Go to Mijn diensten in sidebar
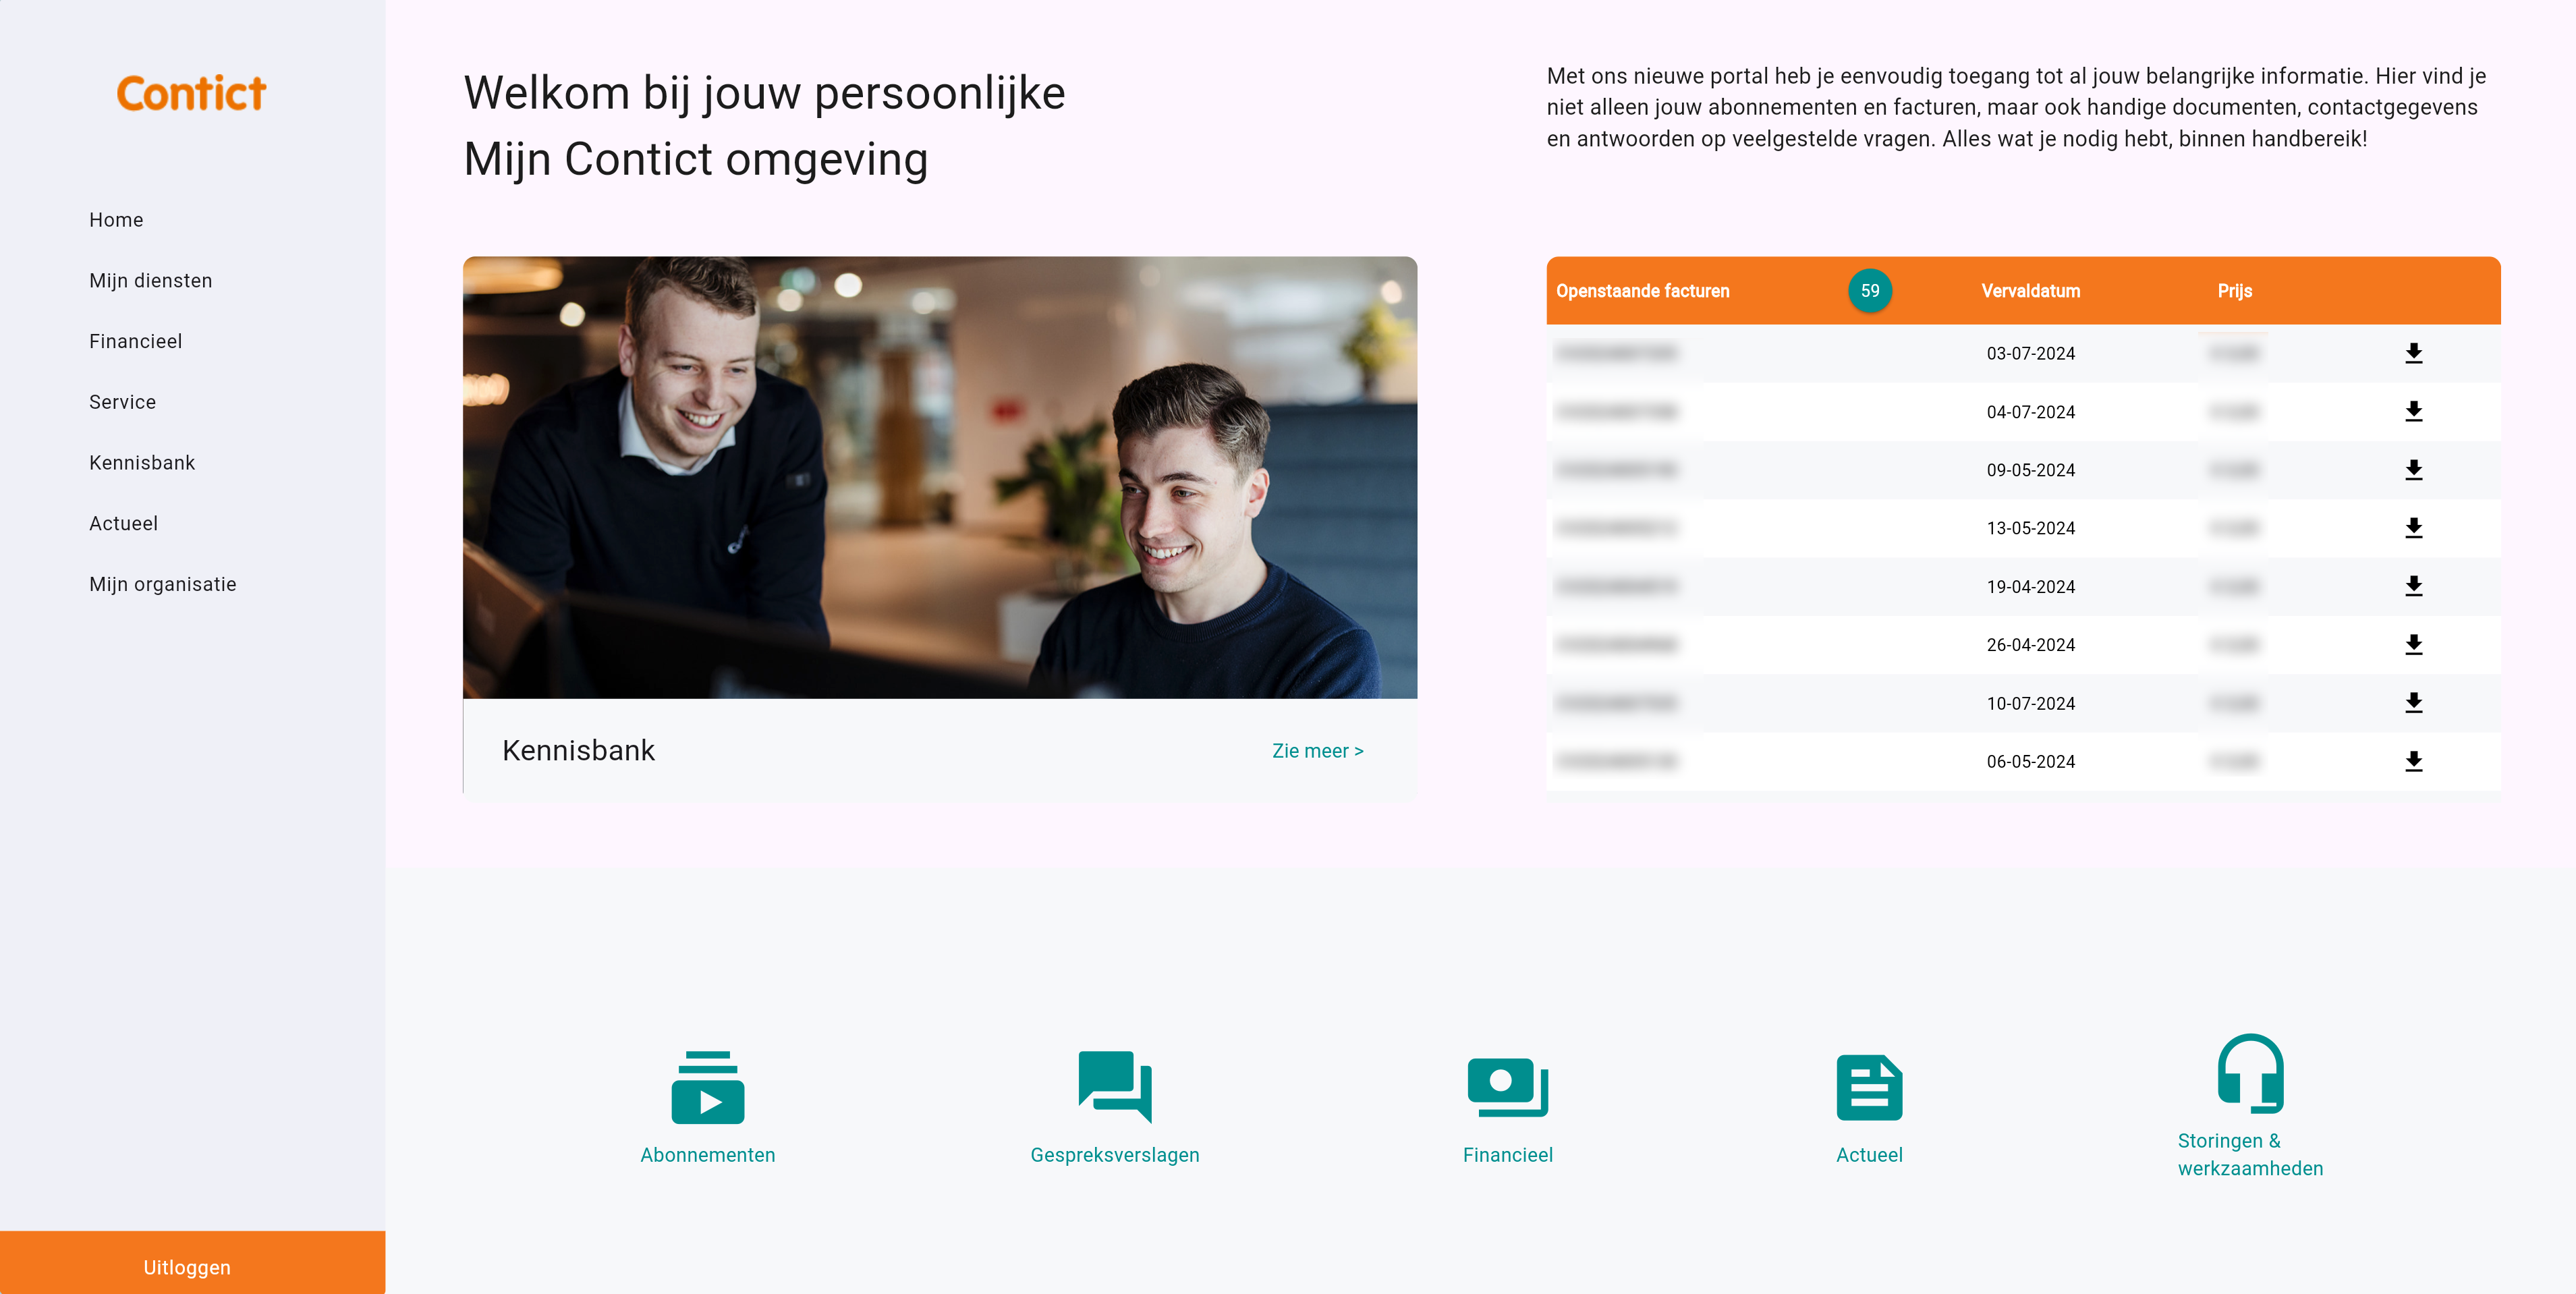2576x1294 pixels. pyautogui.click(x=151, y=281)
